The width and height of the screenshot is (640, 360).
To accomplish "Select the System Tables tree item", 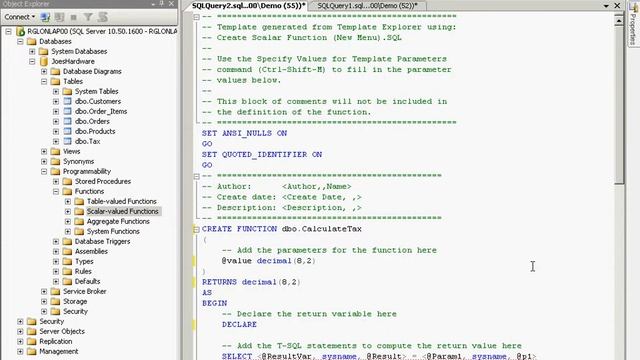I will tap(96, 91).
